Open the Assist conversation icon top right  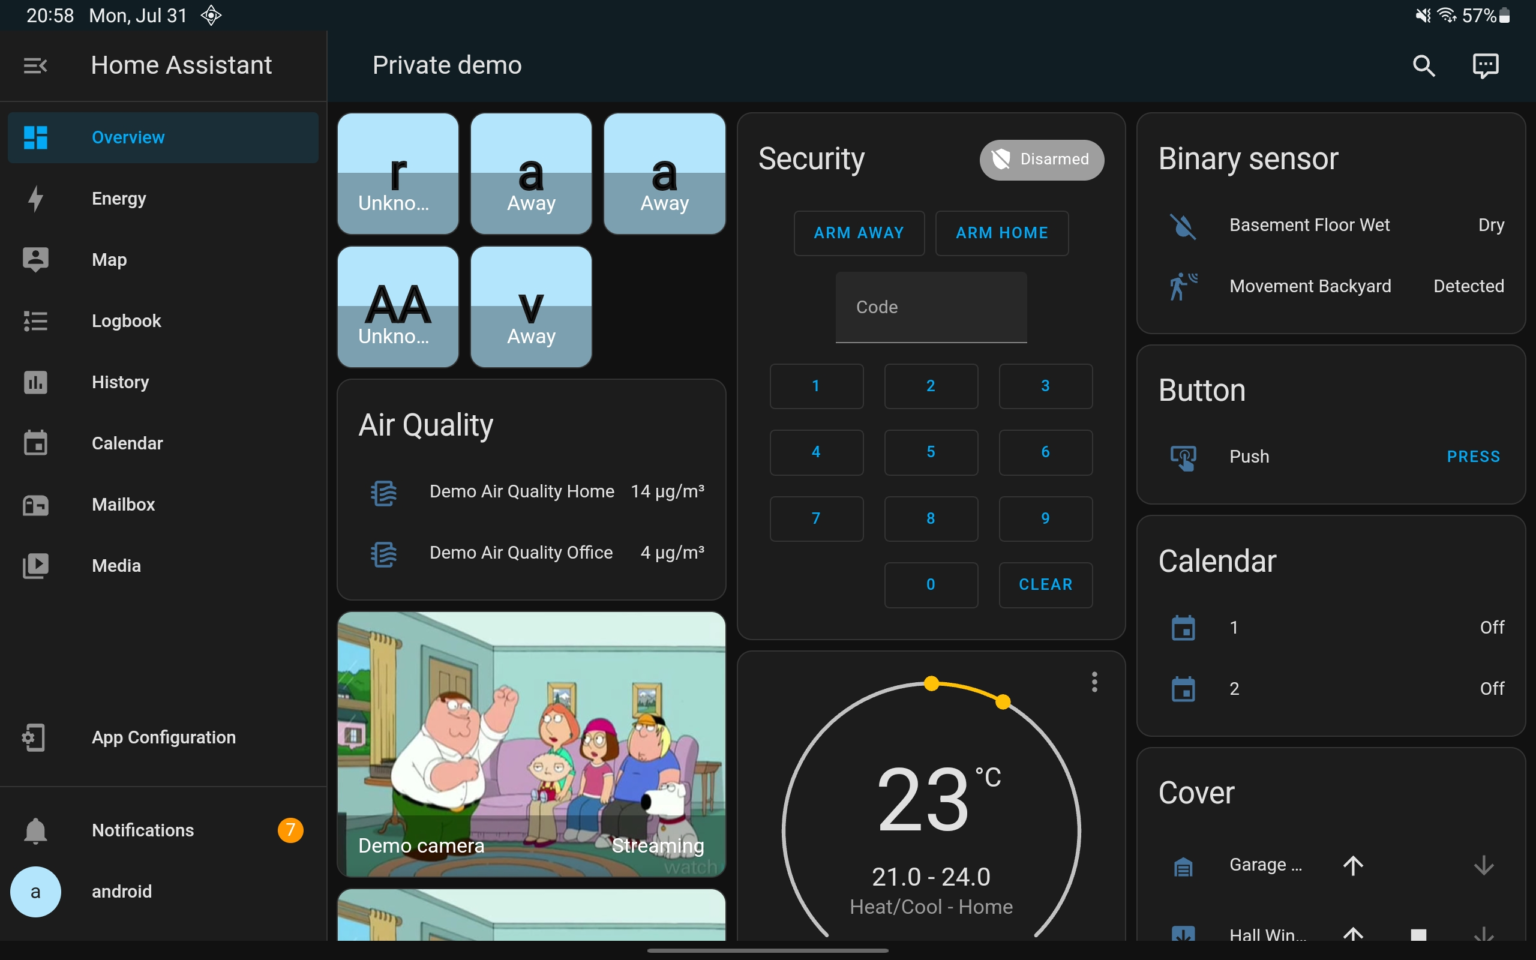pos(1486,65)
